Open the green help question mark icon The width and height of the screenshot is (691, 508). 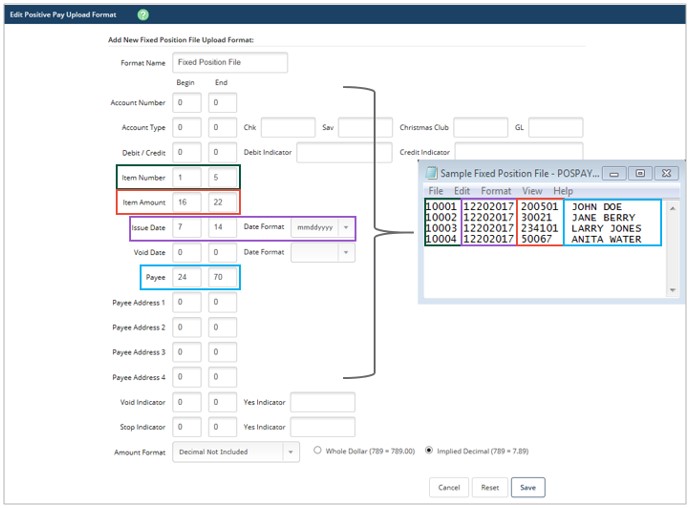pyautogui.click(x=143, y=15)
